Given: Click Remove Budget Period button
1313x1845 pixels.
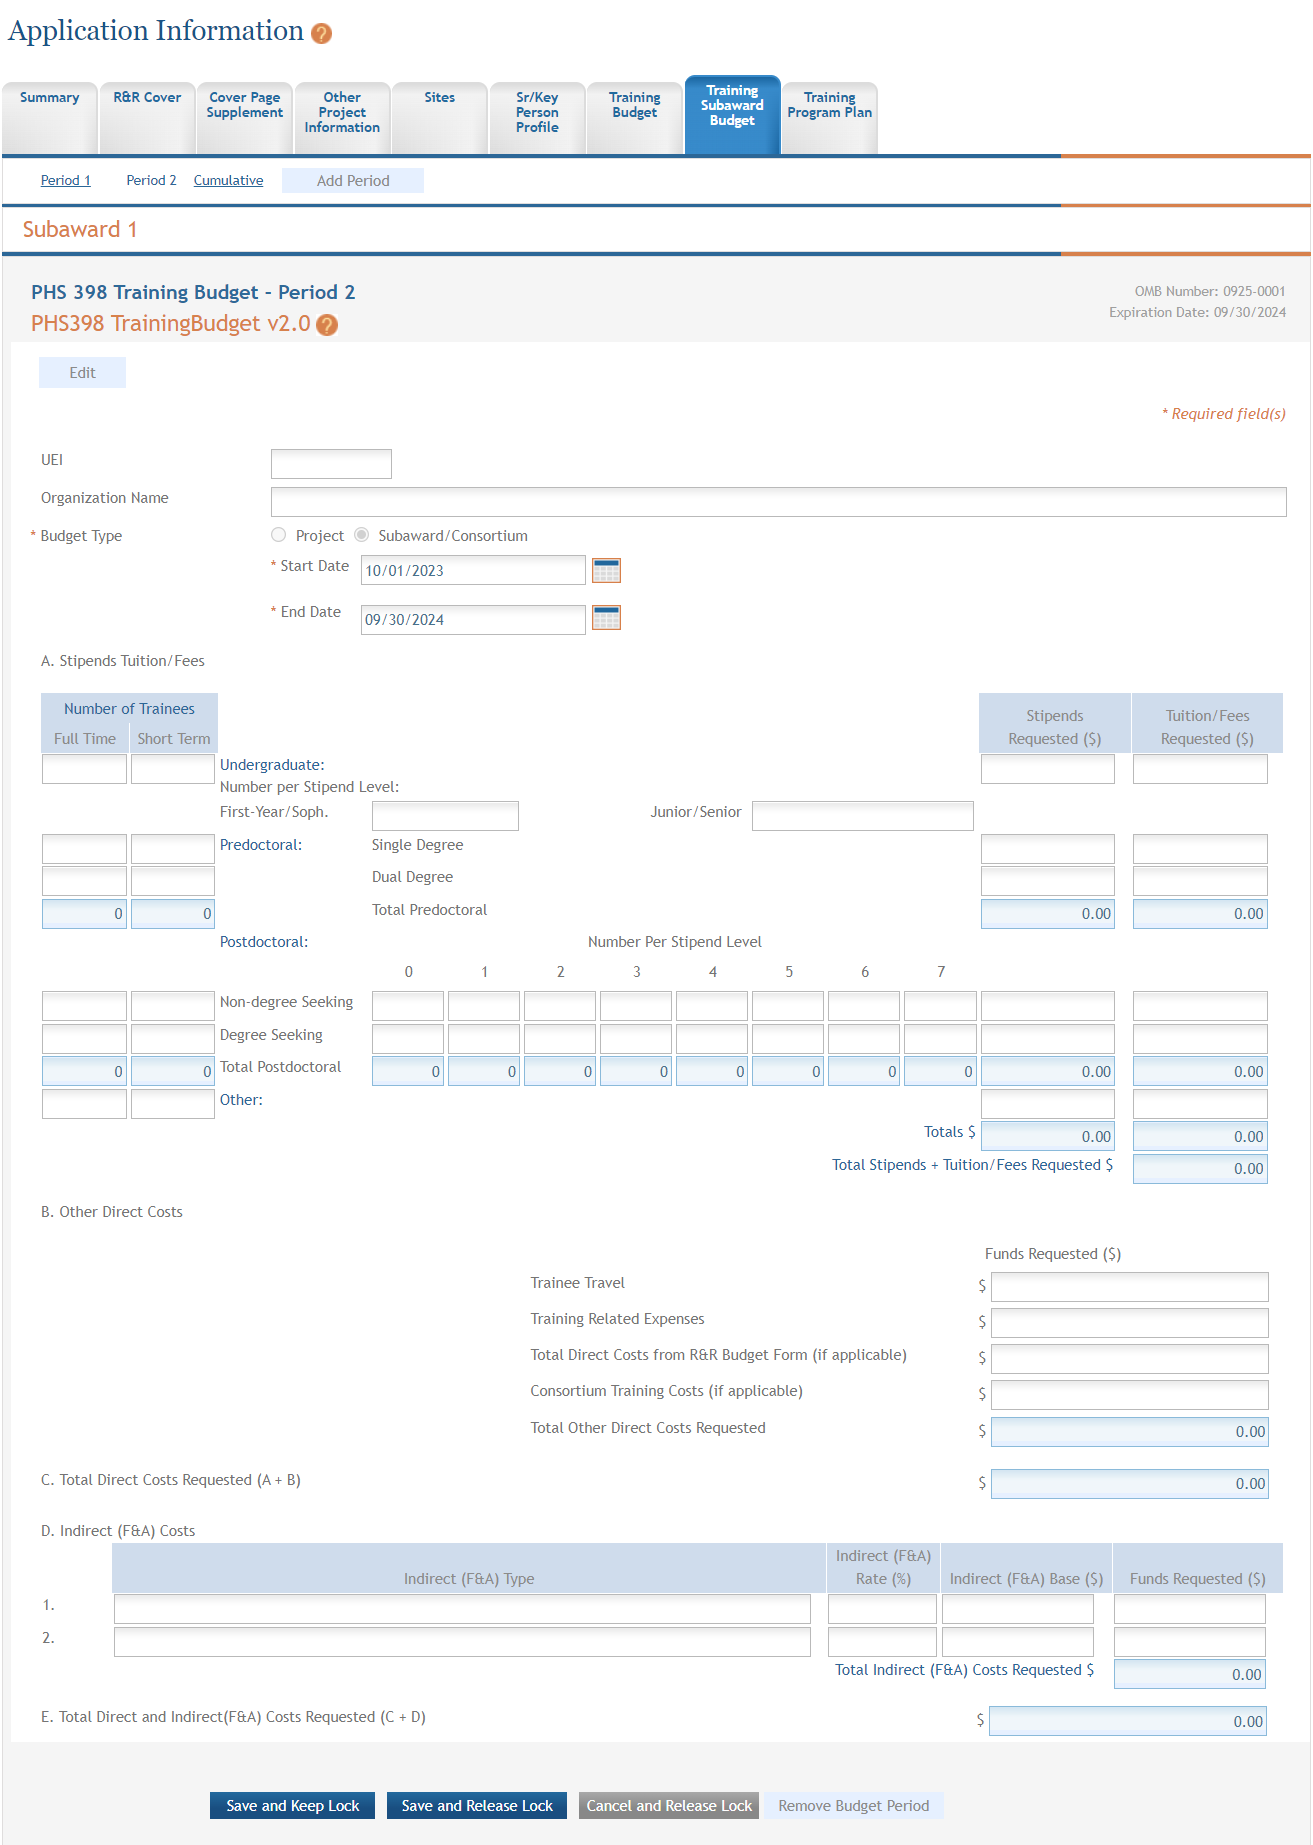Looking at the screenshot, I should (x=853, y=1805).
